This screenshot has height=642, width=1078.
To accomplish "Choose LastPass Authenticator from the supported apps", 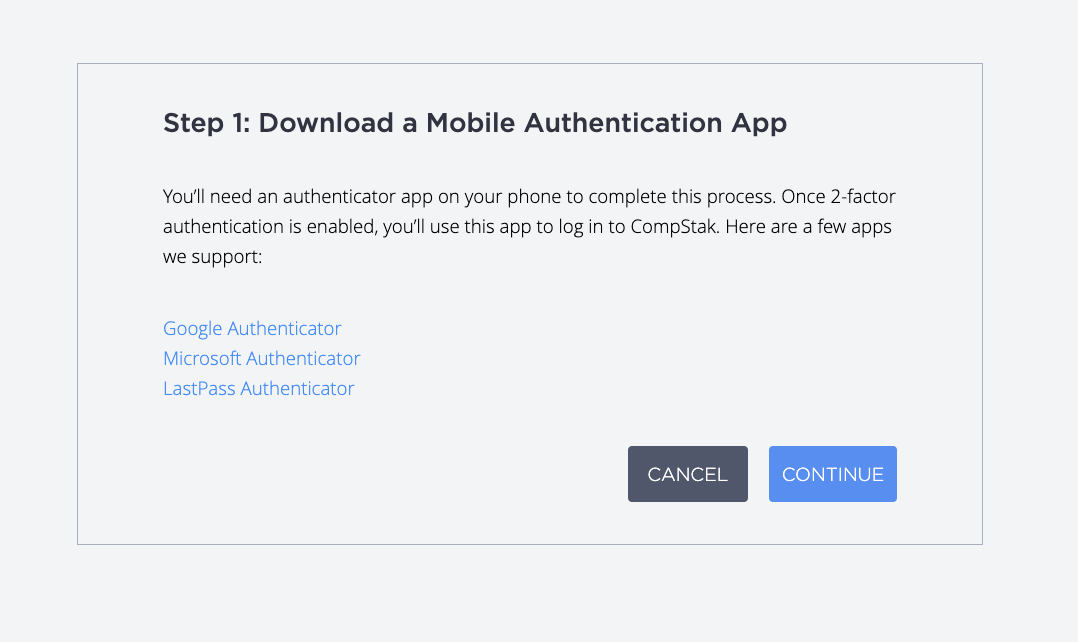I will click(258, 388).
